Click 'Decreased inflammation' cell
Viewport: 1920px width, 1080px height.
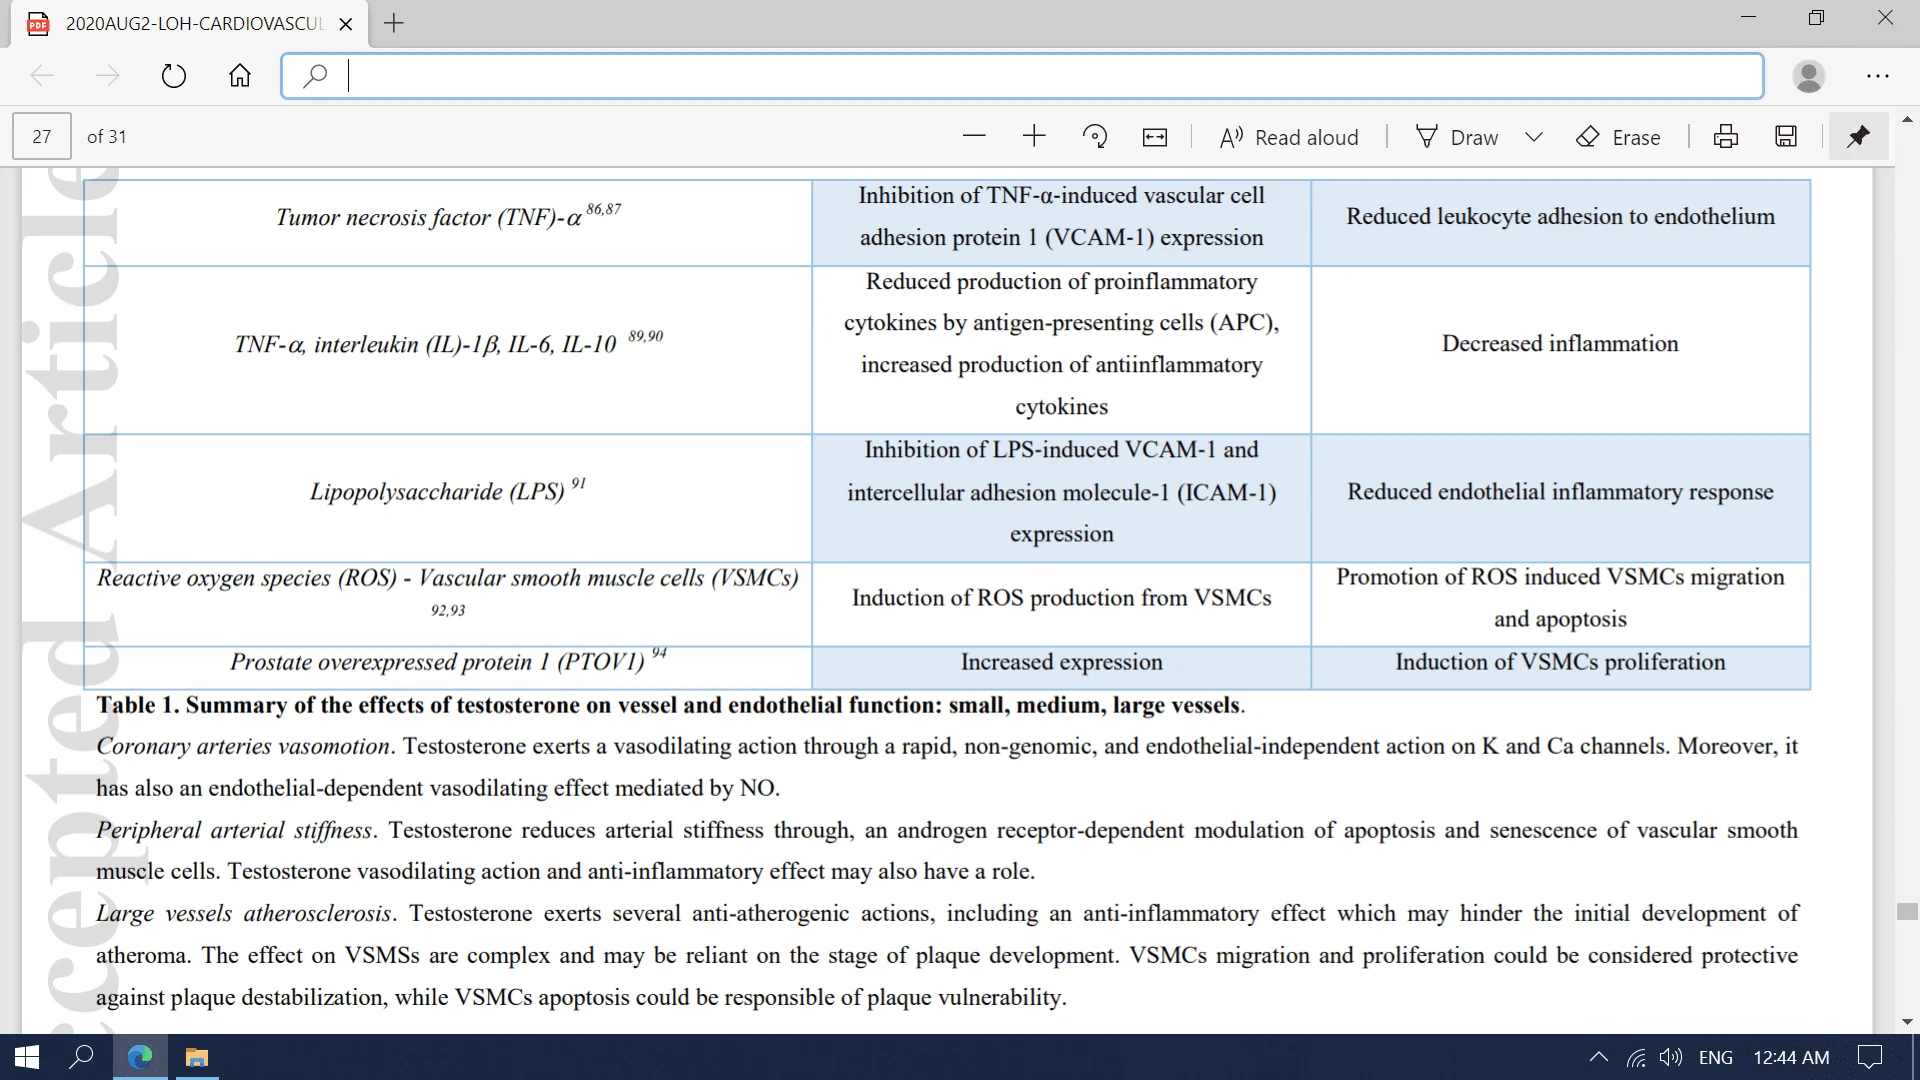(1560, 349)
